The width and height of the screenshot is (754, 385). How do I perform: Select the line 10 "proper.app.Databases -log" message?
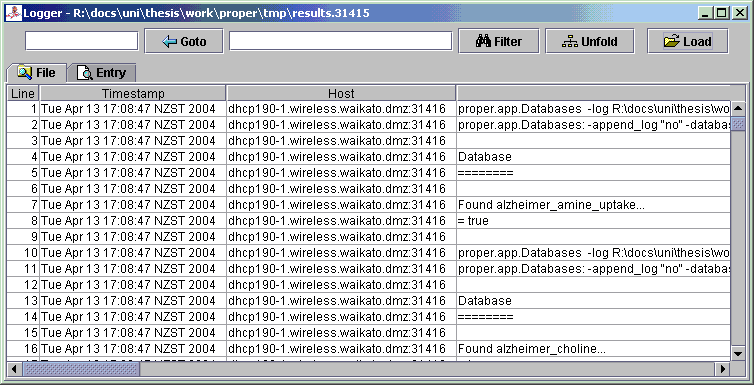point(593,253)
